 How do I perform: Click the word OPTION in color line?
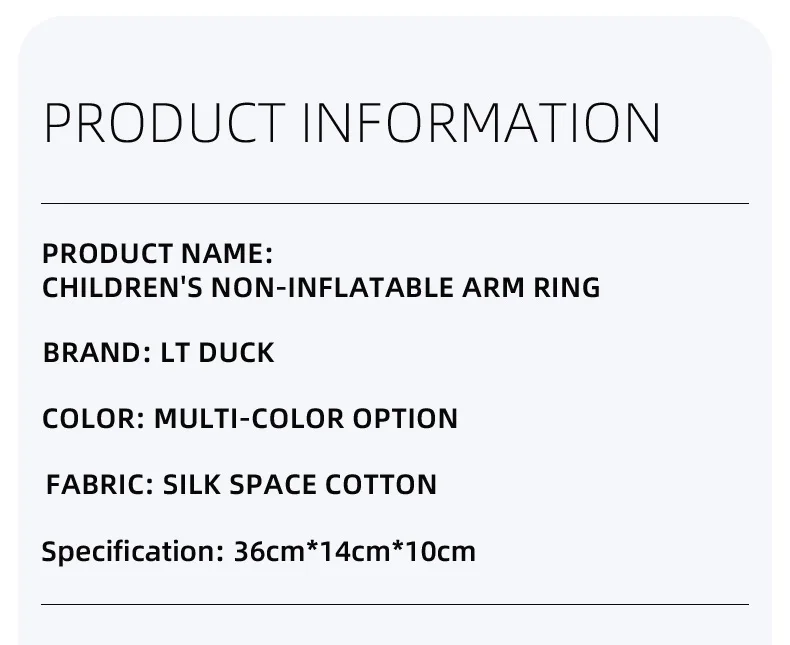405,418
